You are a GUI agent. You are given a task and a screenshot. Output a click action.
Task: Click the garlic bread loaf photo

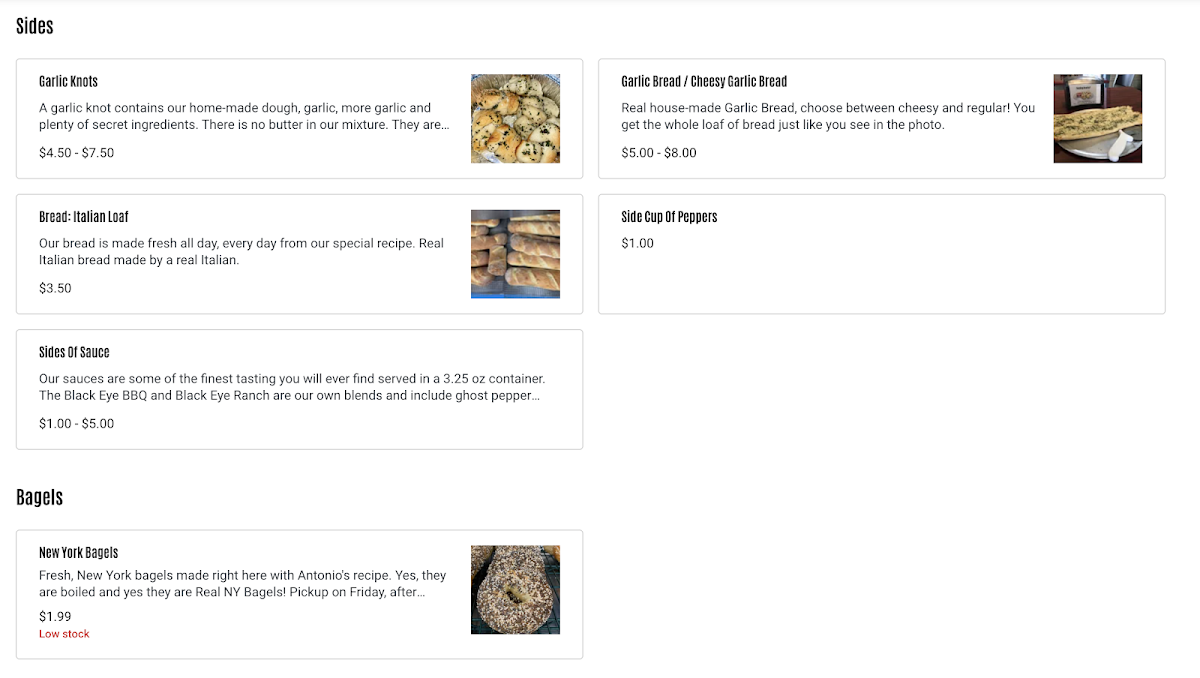tap(1097, 118)
